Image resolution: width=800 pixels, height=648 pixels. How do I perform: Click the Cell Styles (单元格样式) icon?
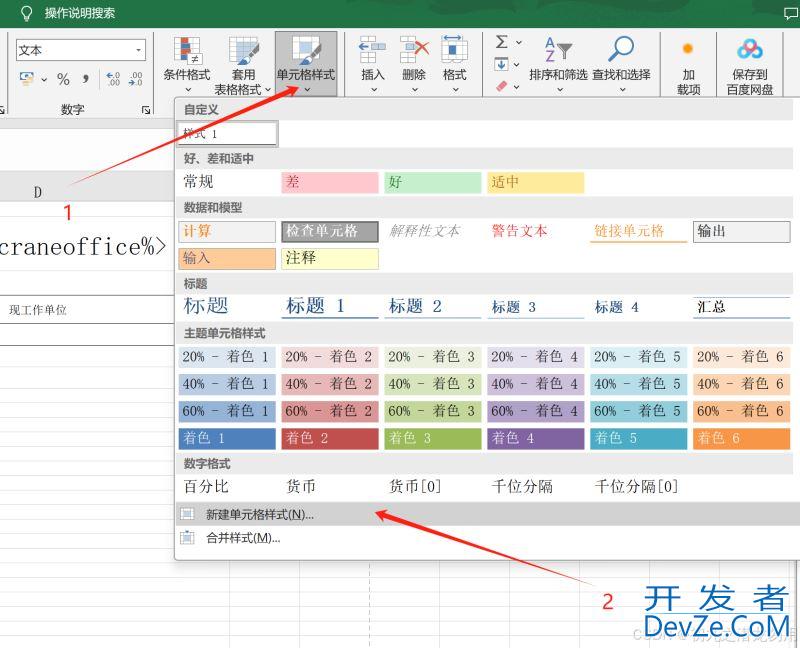click(306, 49)
